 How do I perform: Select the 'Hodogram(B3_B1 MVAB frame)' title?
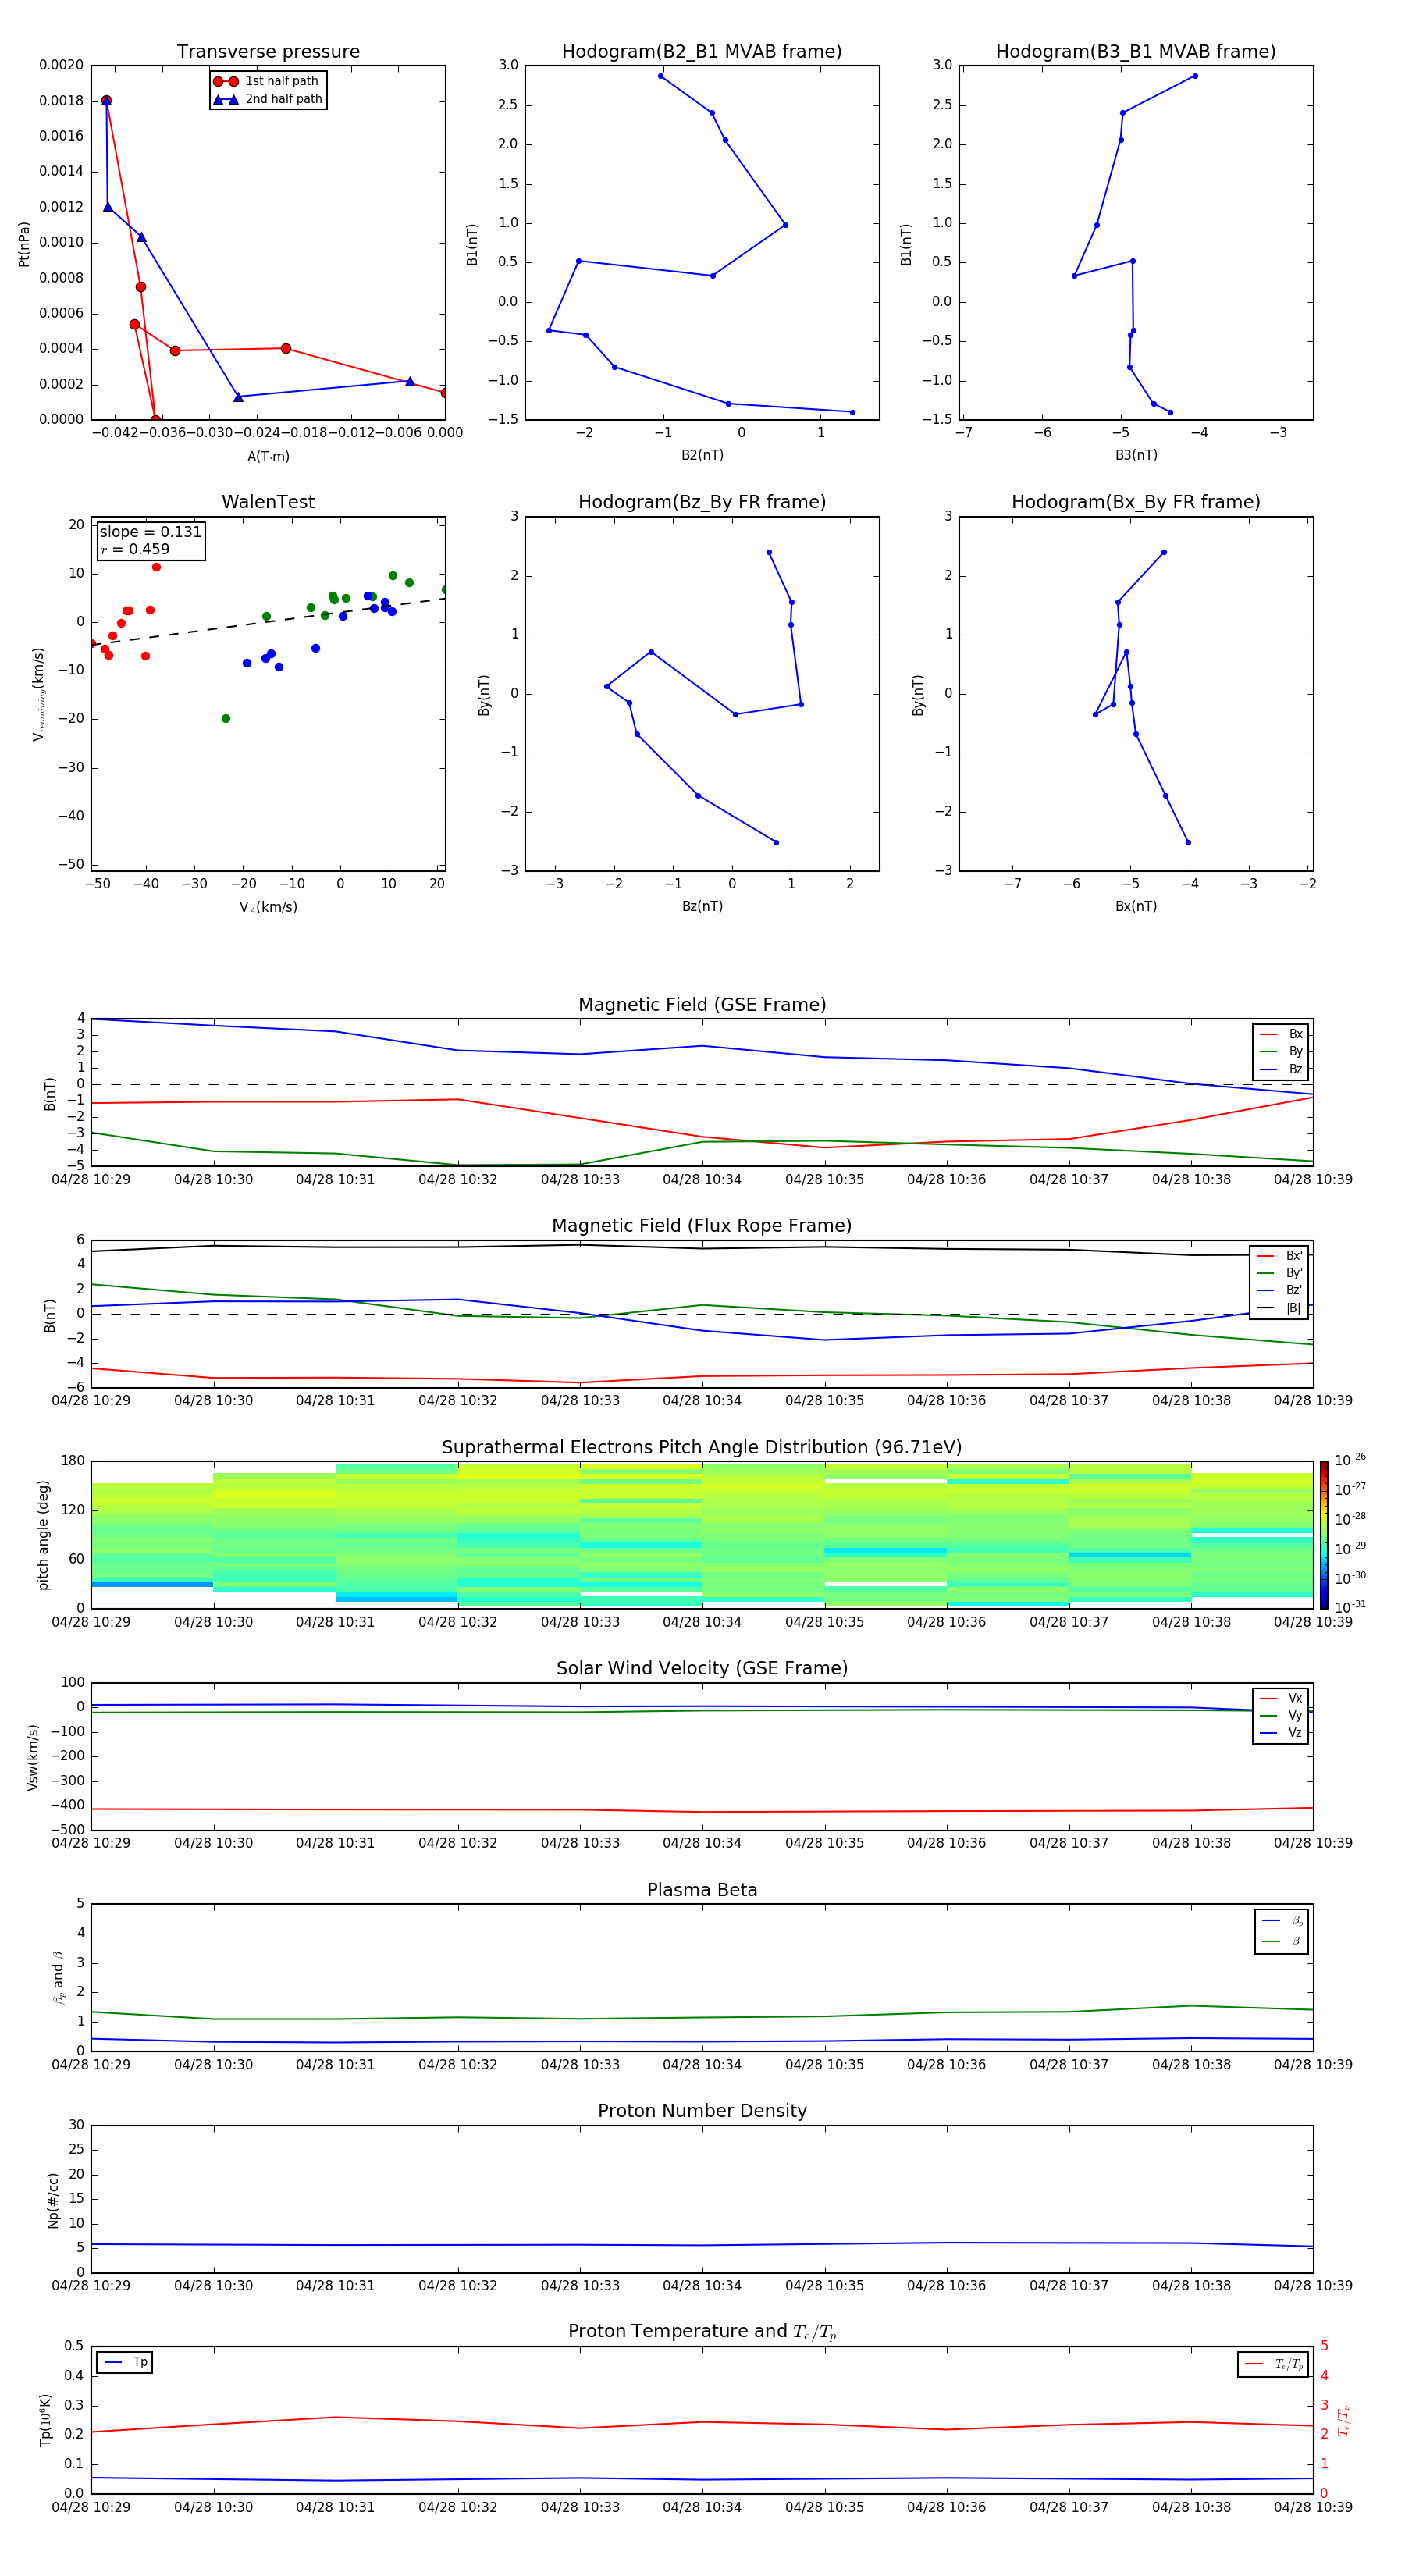coord(1136,52)
